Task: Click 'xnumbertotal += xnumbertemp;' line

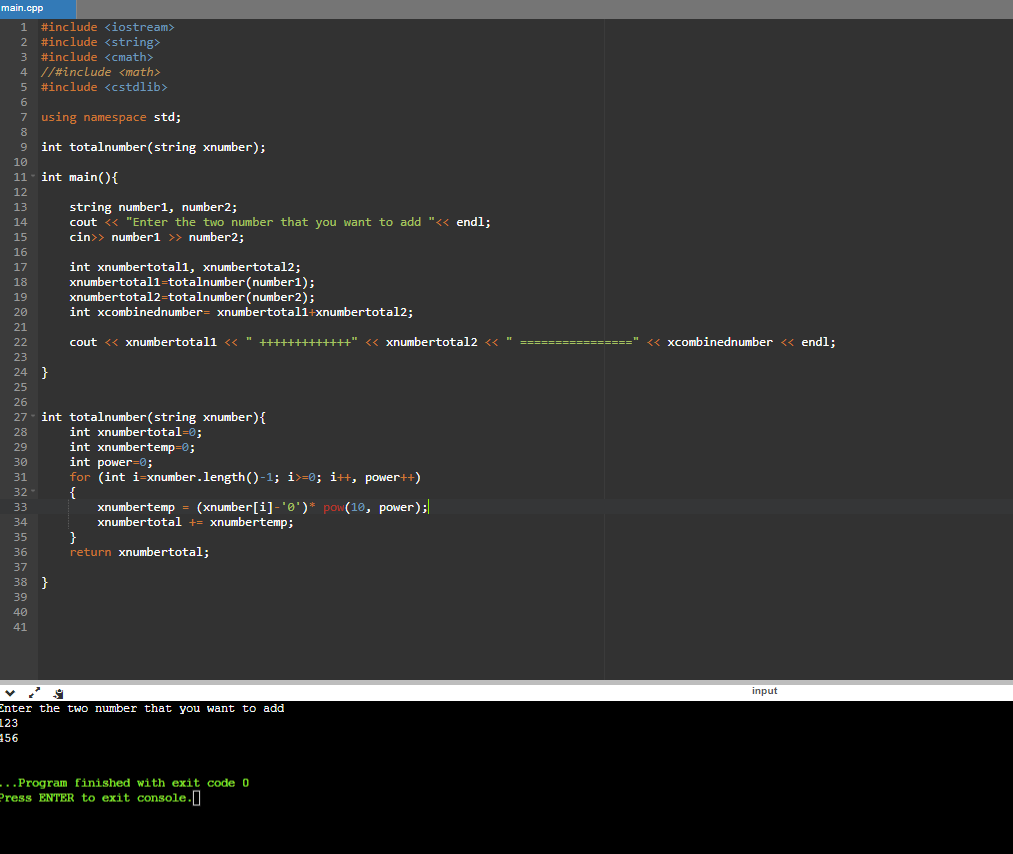Action: click(x=195, y=522)
